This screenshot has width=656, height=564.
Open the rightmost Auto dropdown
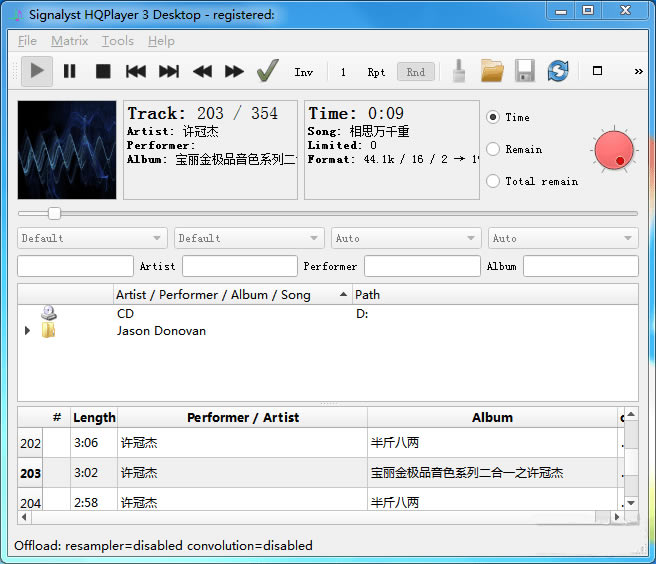pos(563,238)
